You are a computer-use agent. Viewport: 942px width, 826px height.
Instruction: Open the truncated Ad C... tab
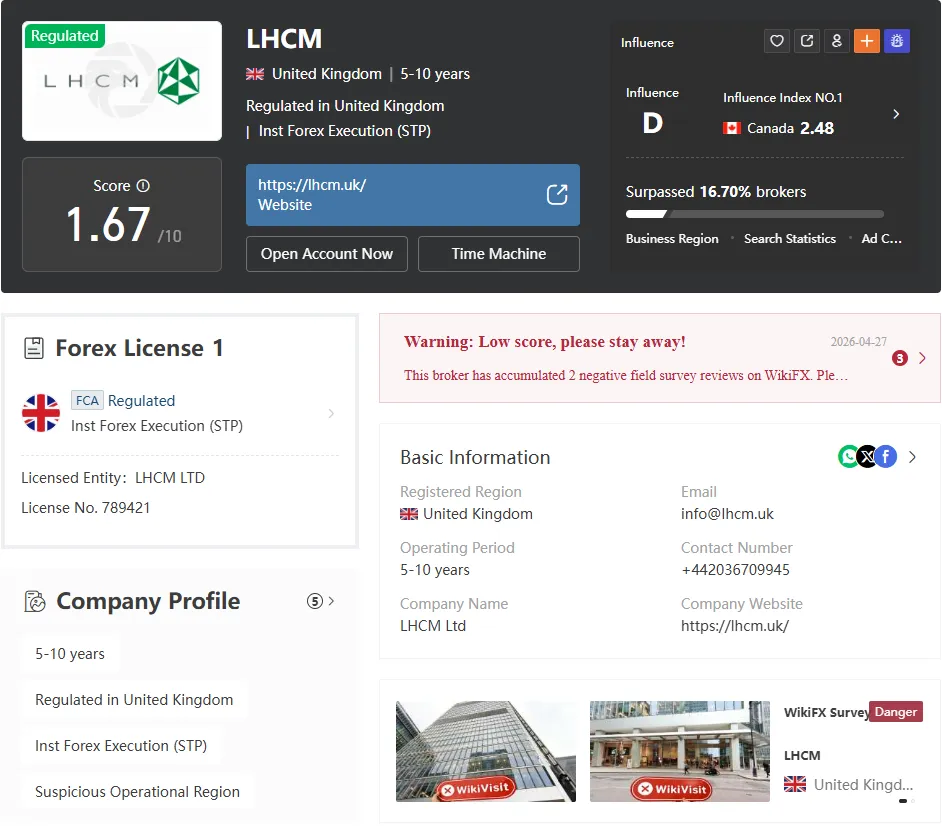tap(881, 238)
